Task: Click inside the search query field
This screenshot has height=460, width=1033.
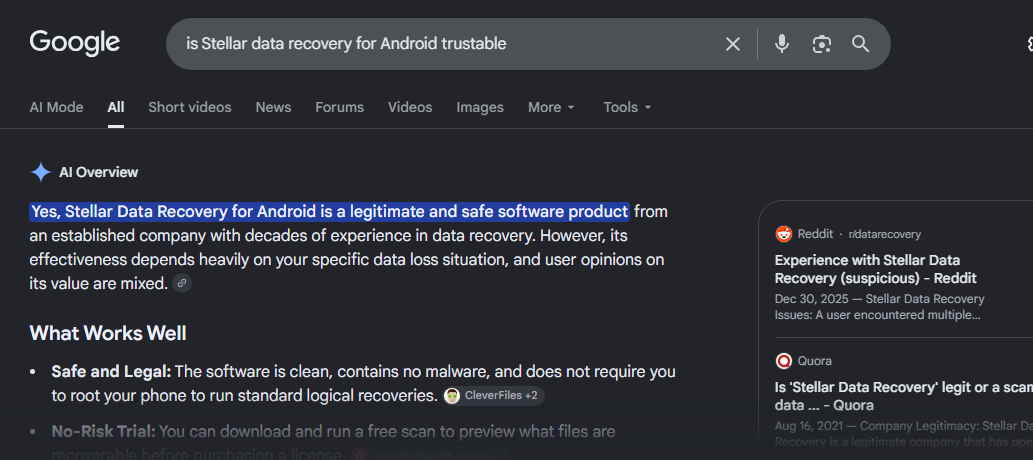Action: coord(448,44)
